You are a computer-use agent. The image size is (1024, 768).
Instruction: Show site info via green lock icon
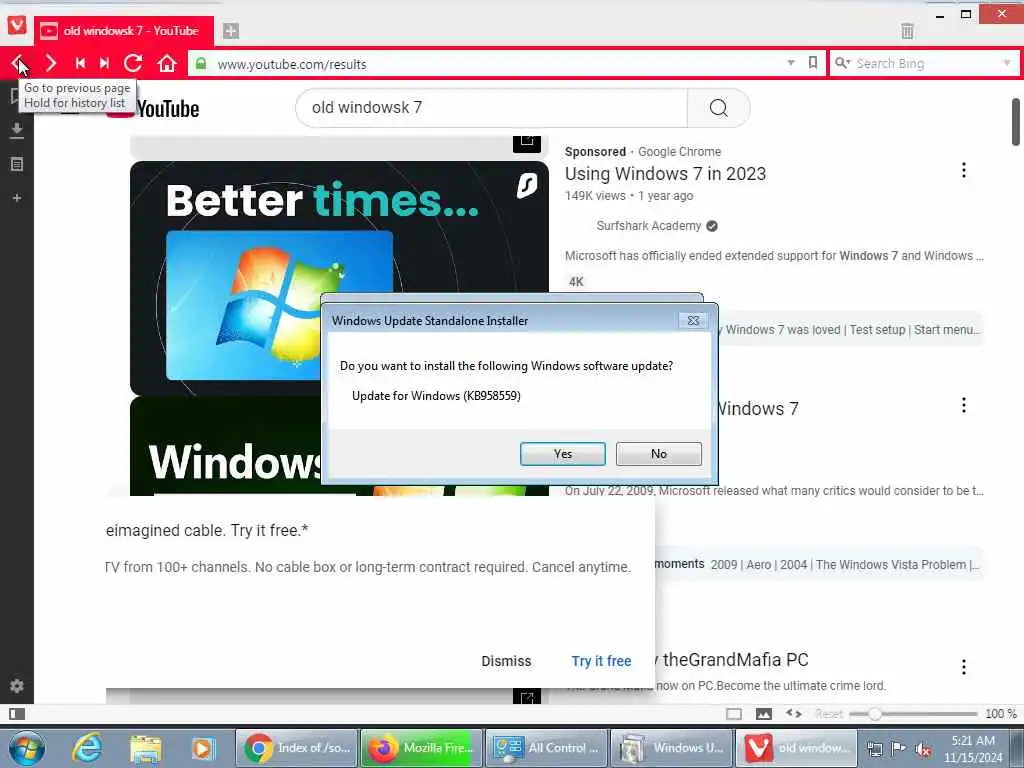201,63
